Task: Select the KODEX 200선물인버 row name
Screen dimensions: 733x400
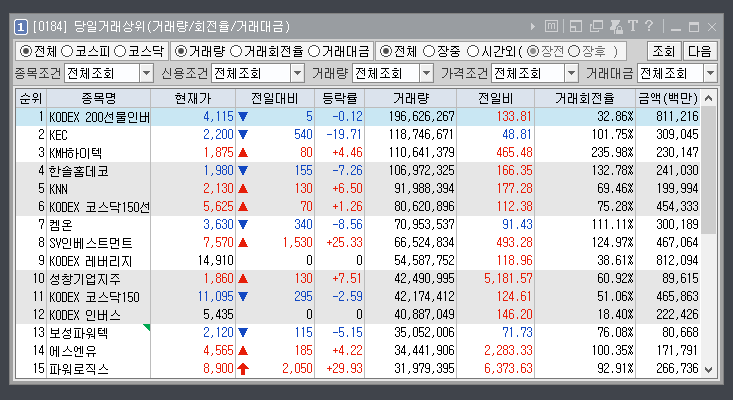Action: [x=99, y=117]
